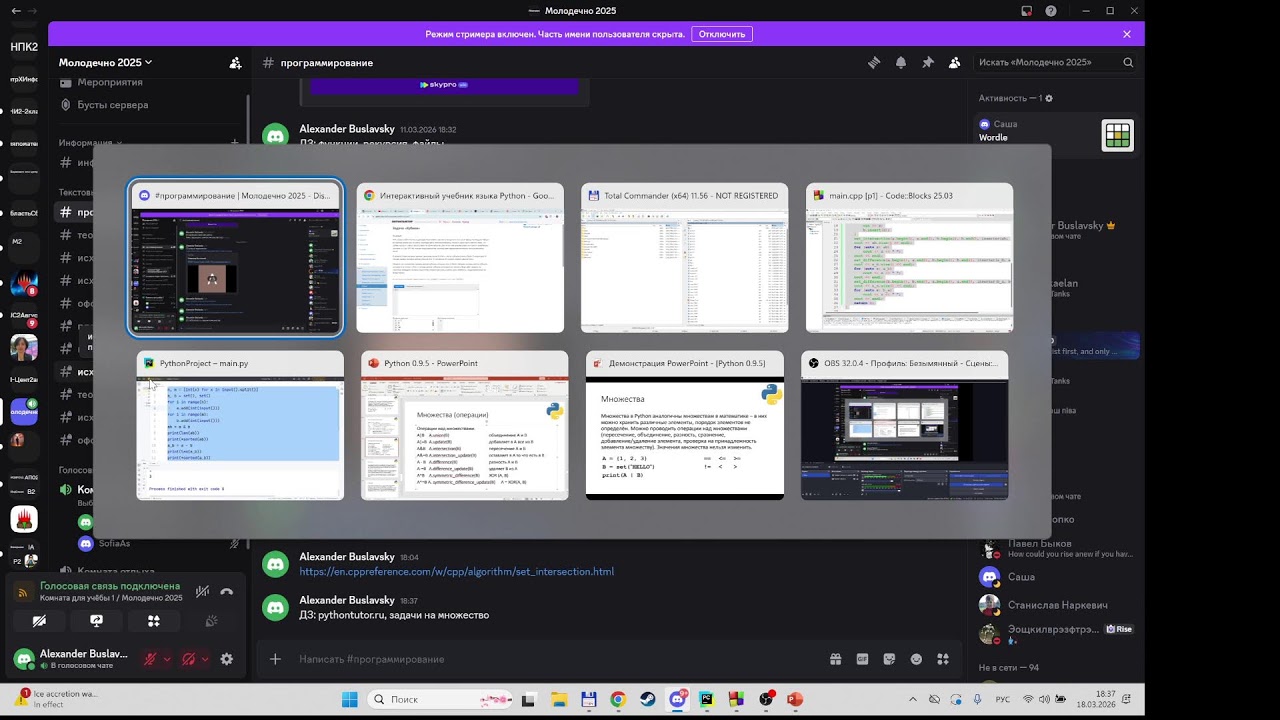This screenshot has height=720, width=1280.
Task: Open the inbox icon in the title bar
Action: click(1027, 11)
